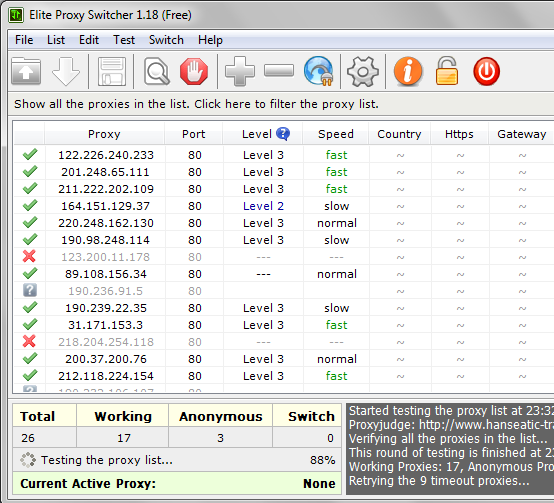Viewport: 554px width, 503px height.
Task: Click green checkmark for 212.118.224.154
Action: pos(30,375)
